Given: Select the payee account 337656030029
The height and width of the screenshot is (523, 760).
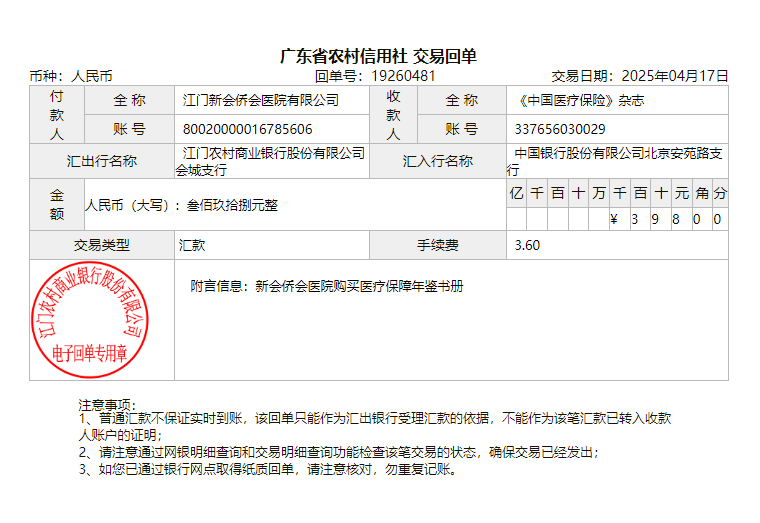Looking at the screenshot, I should (x=560, y=129).
